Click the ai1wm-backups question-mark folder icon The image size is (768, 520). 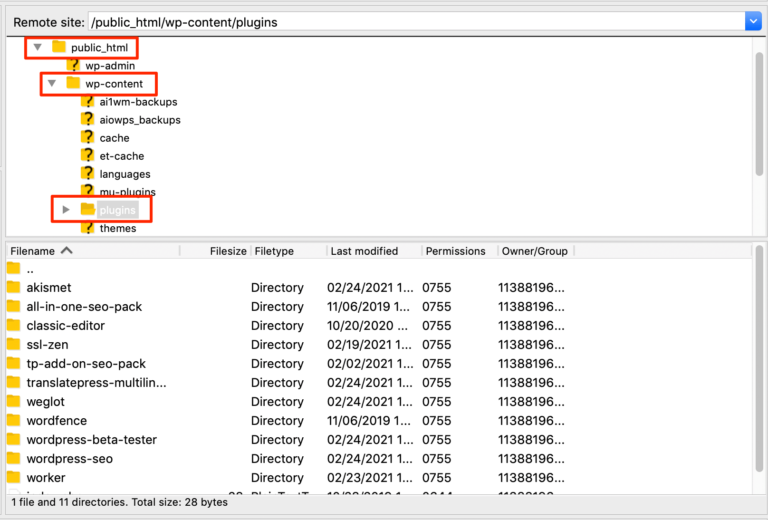(87, 101)
